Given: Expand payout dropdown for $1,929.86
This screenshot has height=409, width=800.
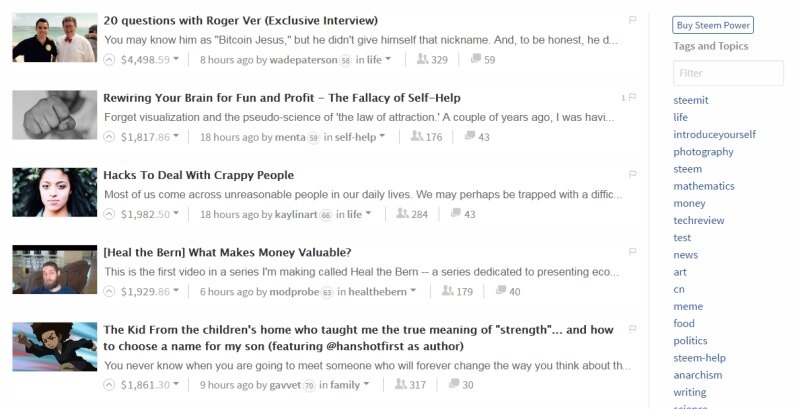Looking at the screenshot, I should click(176, 292).
